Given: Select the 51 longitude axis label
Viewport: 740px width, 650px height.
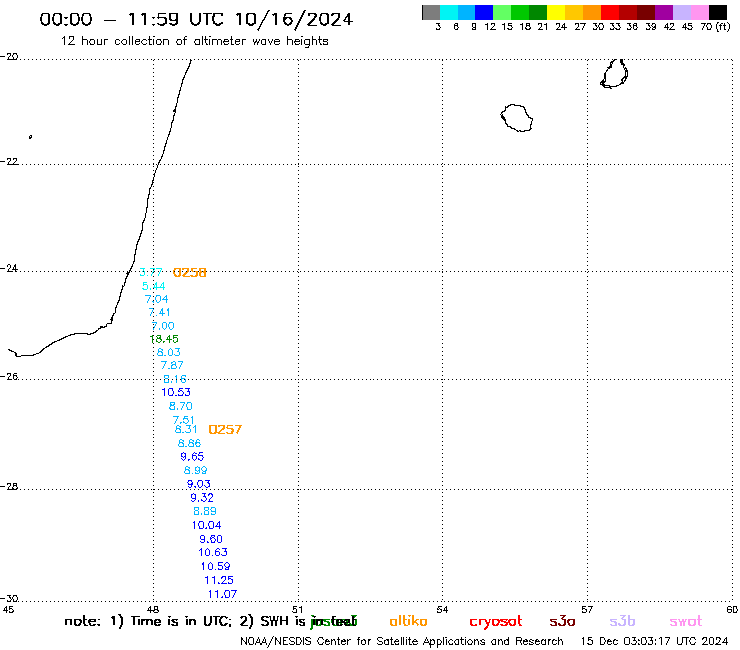Looking at the screenshot, I should [297, 609].
